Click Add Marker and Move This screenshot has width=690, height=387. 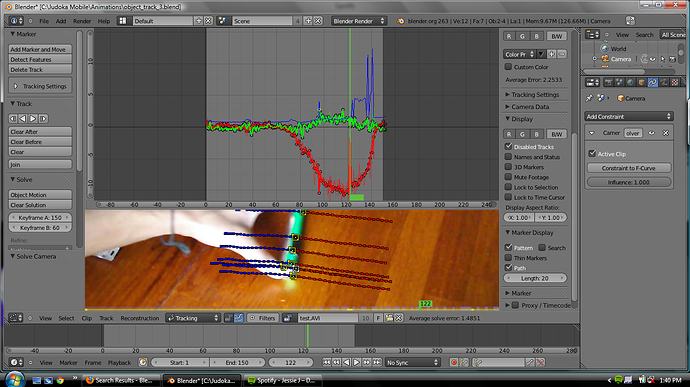coord(40,49)
